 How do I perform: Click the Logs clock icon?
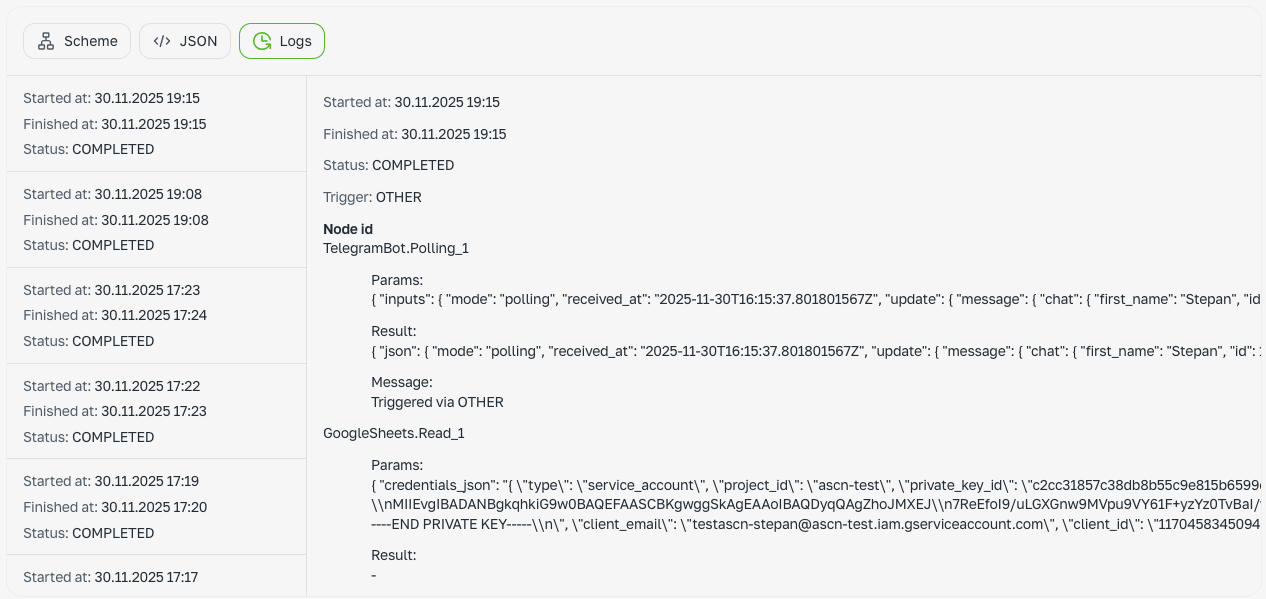coord(262,41)
